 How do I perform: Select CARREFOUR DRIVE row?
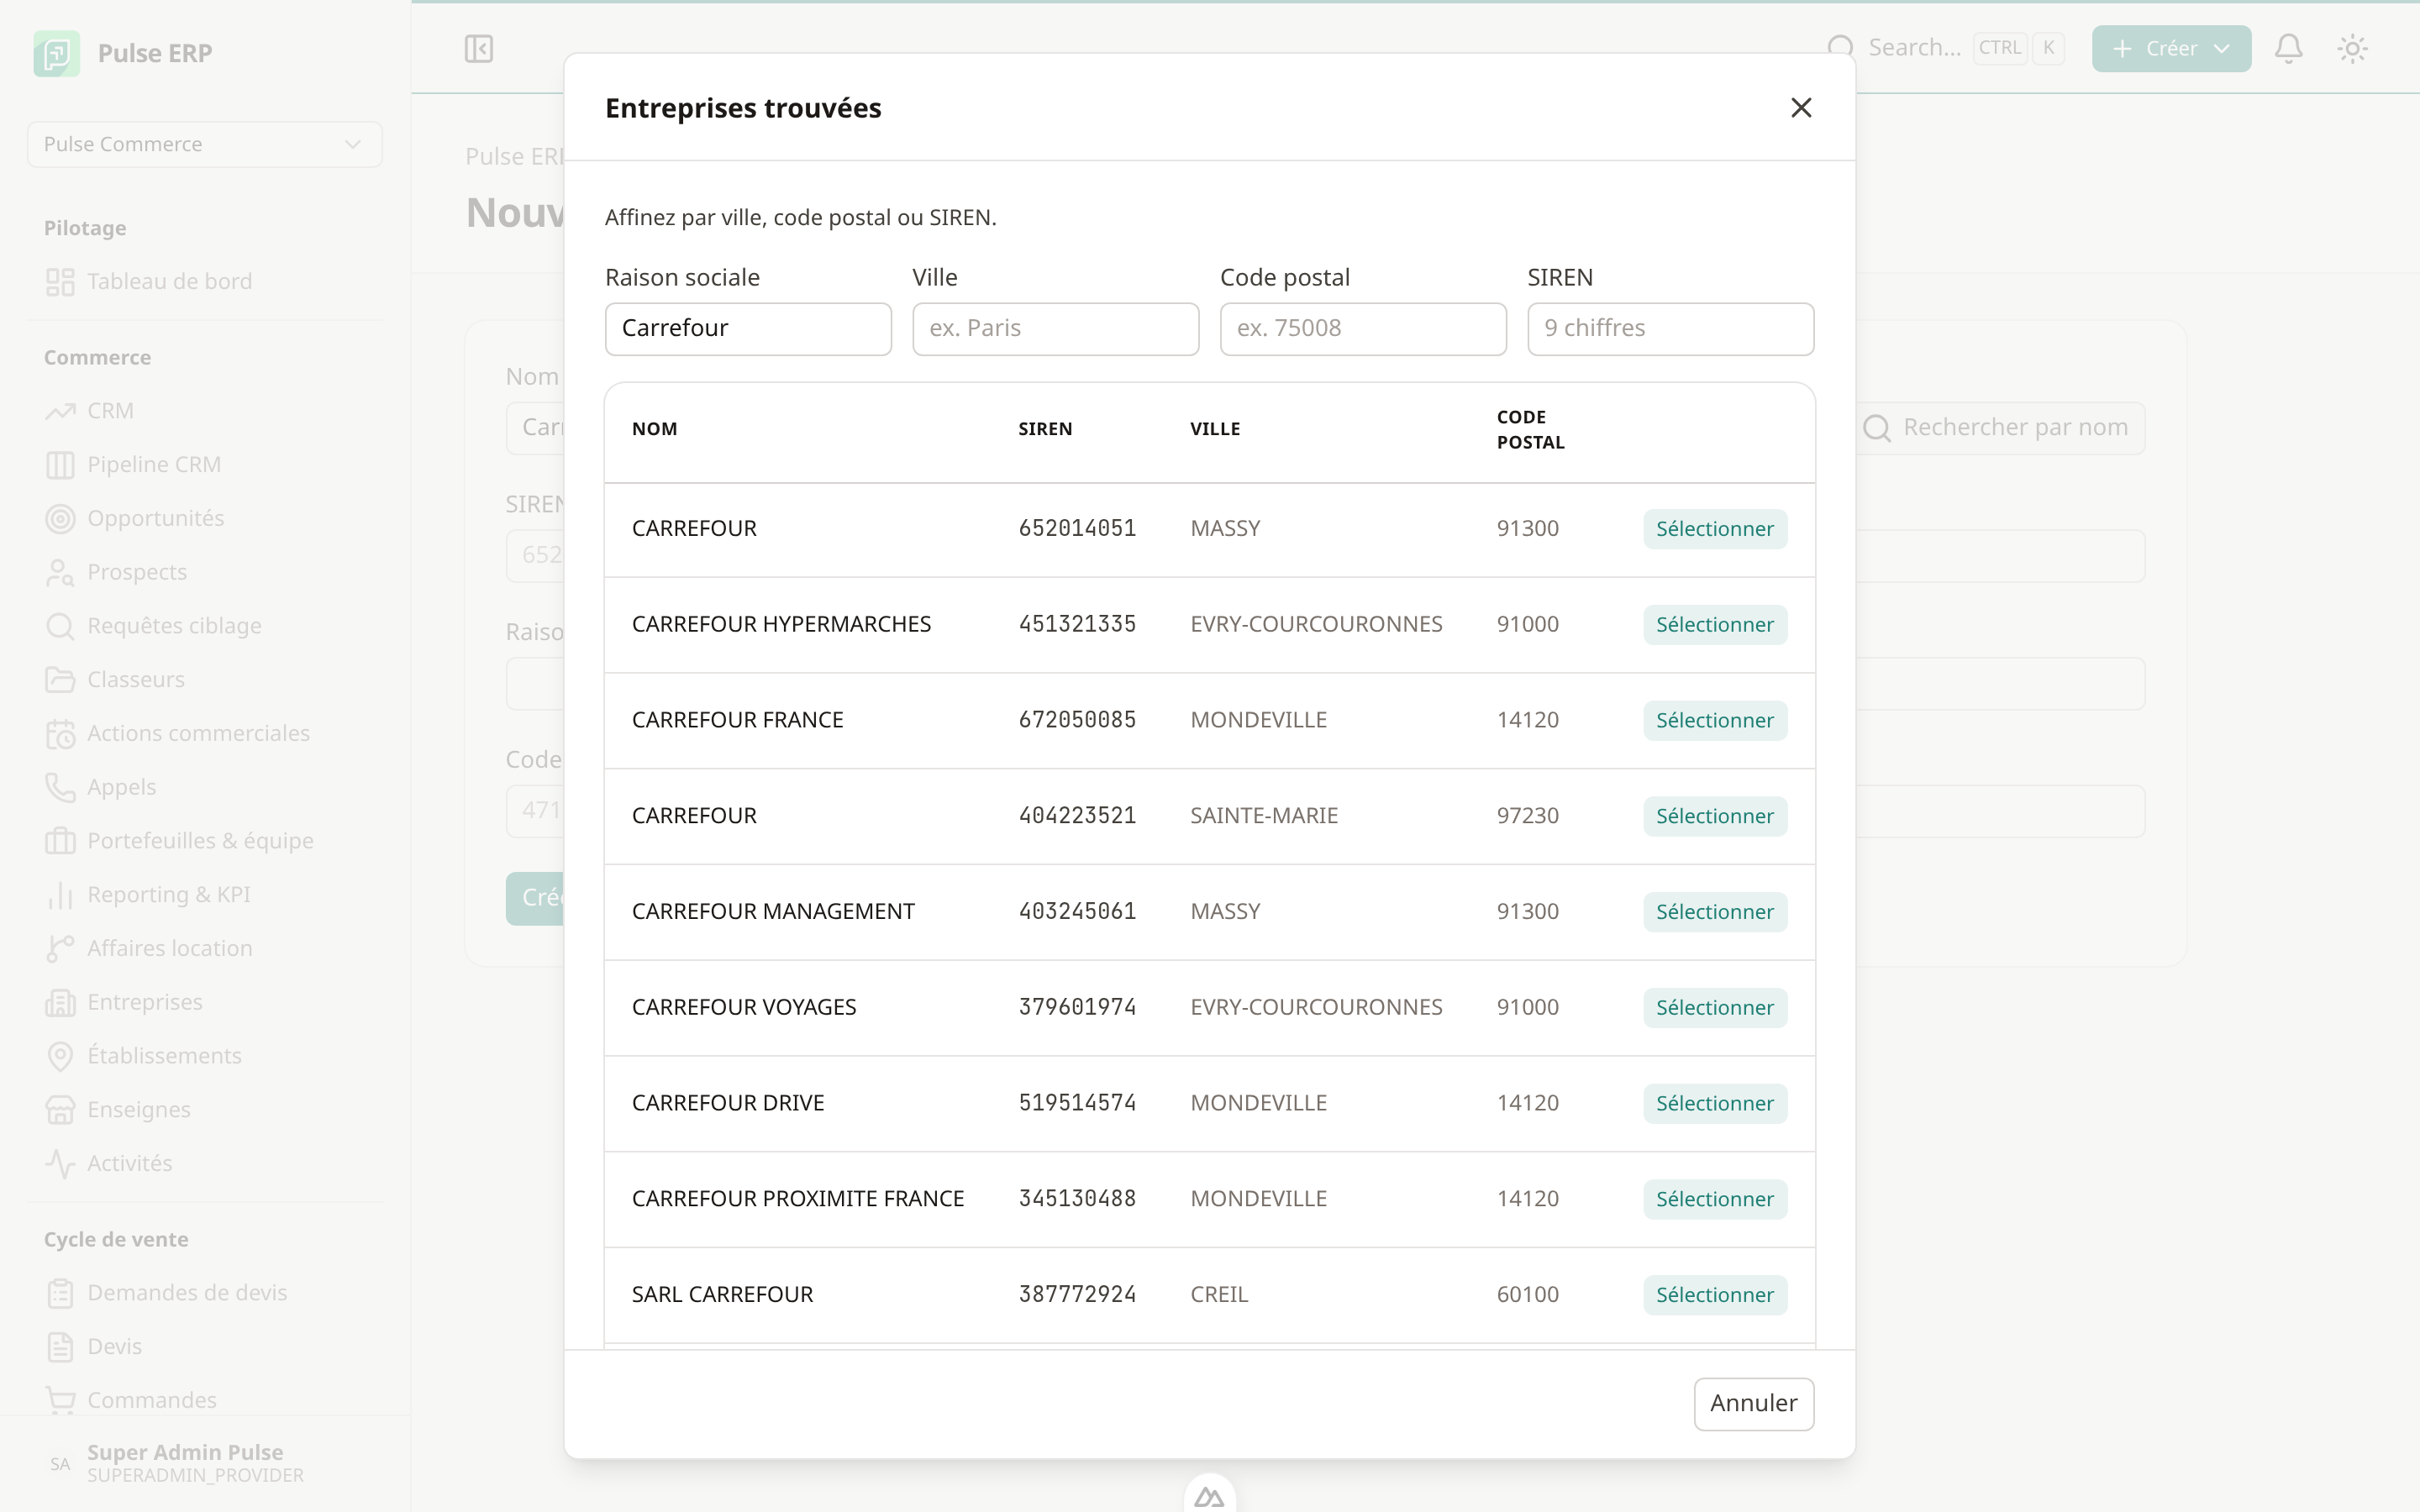(x=1715, y=1104)
